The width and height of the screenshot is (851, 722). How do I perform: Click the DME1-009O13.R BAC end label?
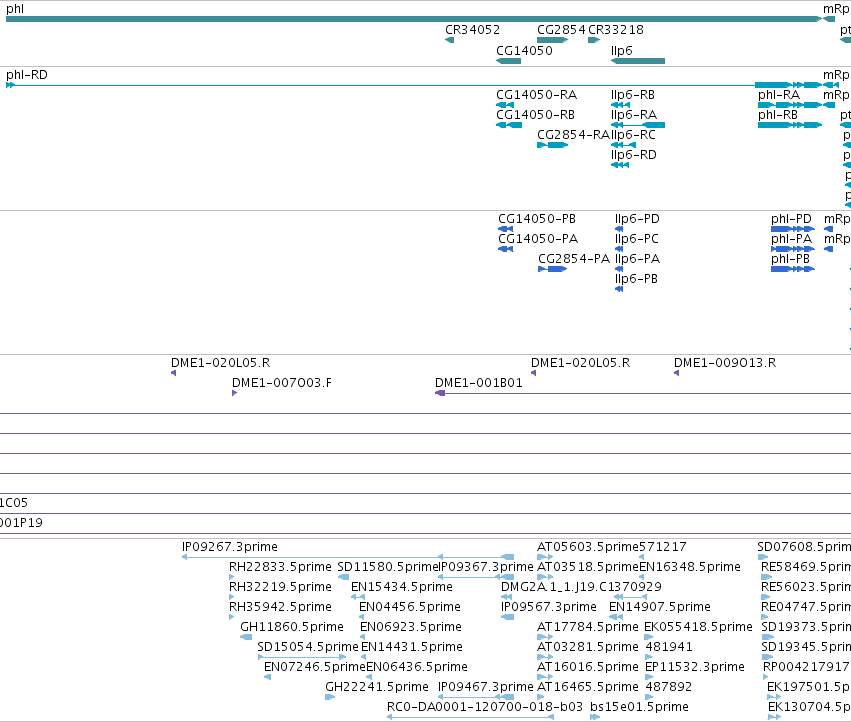(x=725, y=363)
